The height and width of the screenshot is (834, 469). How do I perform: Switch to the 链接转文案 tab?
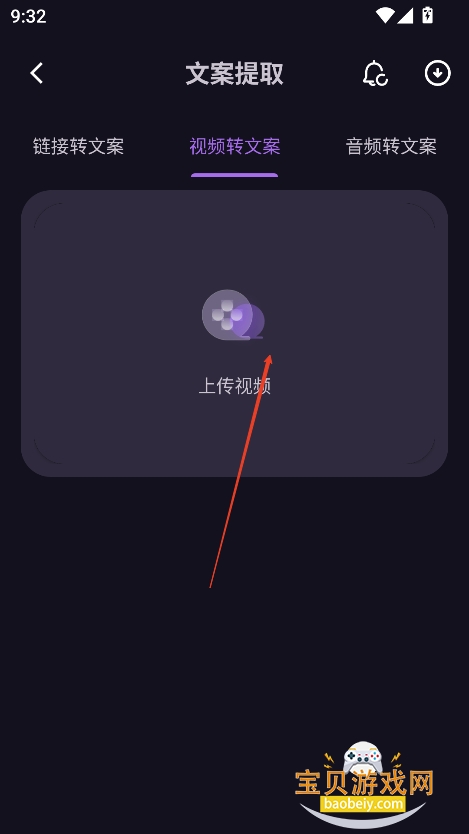pos(78,146)
